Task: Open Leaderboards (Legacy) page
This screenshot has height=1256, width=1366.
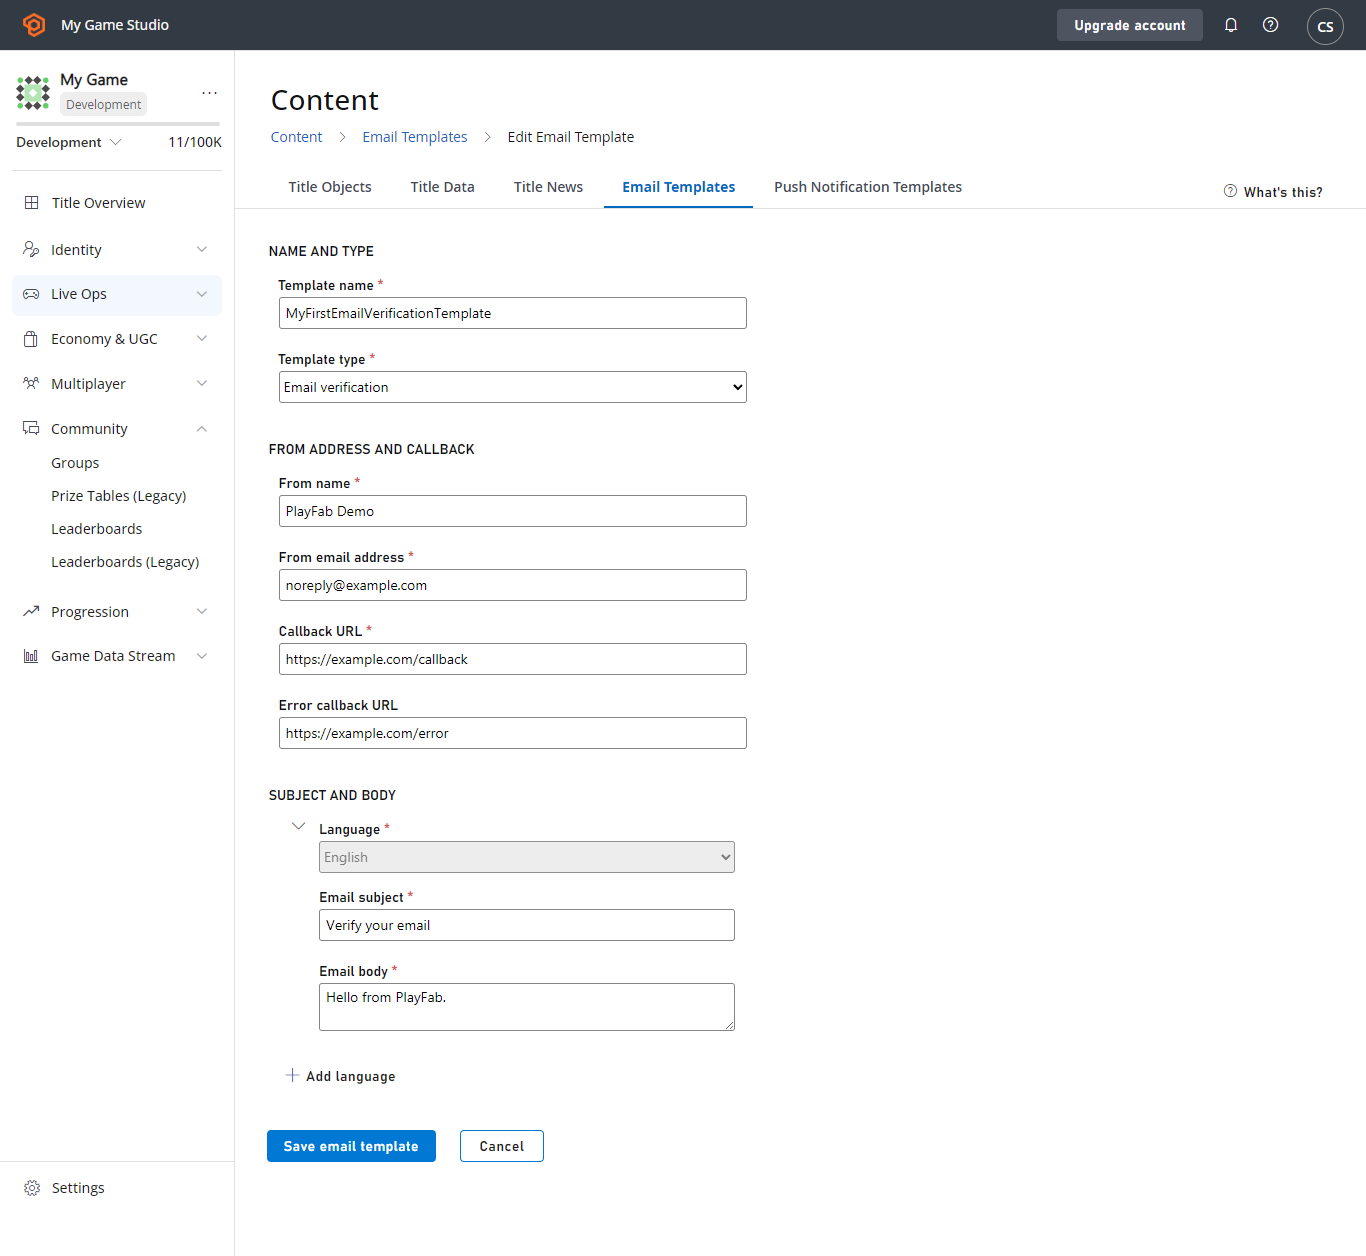Action: [125, 562]
